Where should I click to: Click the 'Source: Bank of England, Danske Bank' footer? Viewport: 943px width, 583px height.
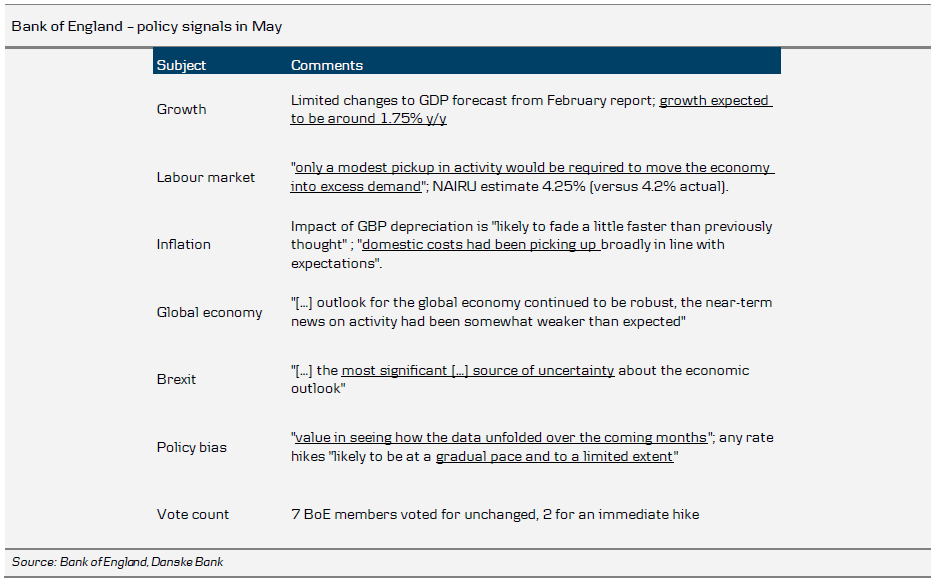point(118,562)
